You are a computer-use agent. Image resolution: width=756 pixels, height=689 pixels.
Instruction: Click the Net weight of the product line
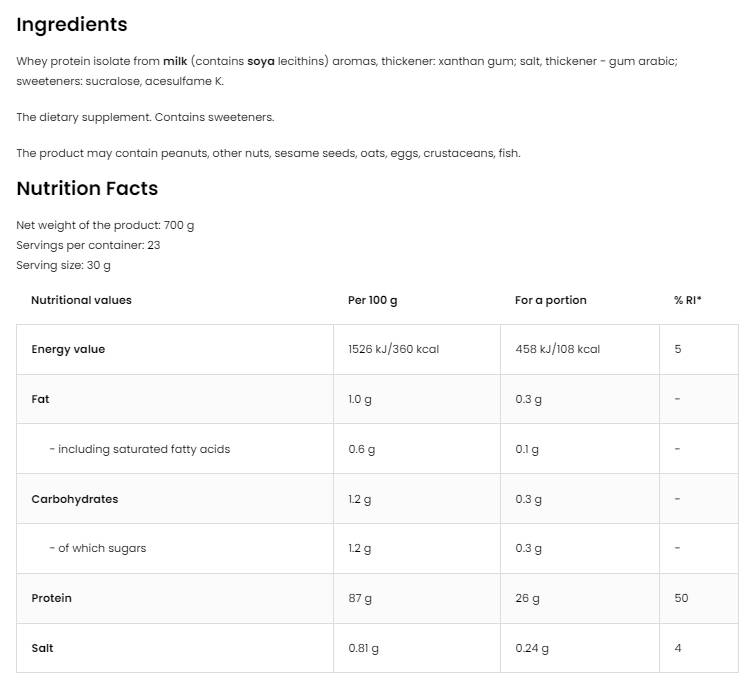pos(105,225)
